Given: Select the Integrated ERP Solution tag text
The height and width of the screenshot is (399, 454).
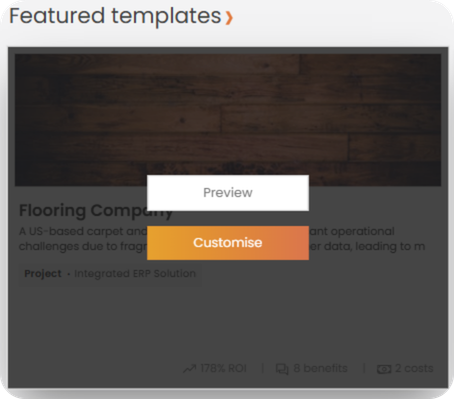Looking at the screenshot, I should [x=135, y=274].
